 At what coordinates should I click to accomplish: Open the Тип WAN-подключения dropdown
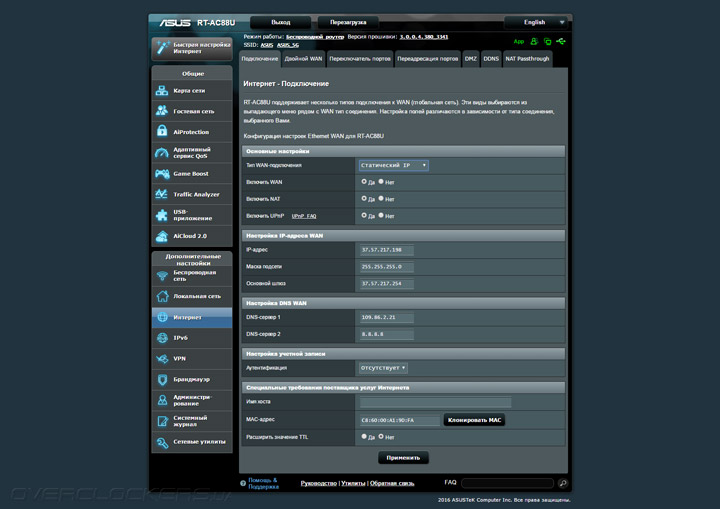(393, 165)
